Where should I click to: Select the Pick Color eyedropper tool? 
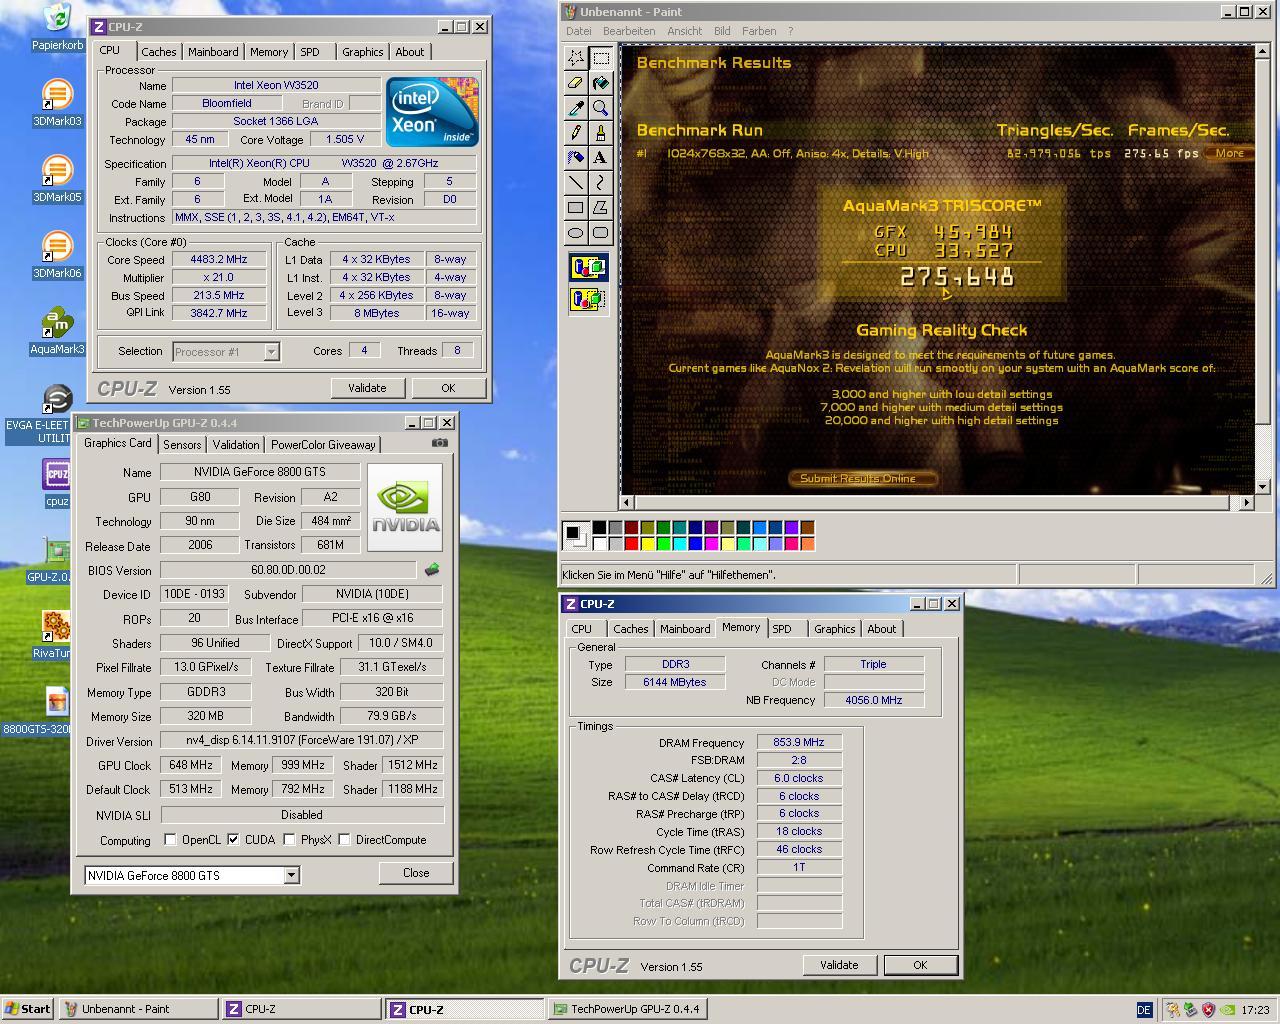576,108
